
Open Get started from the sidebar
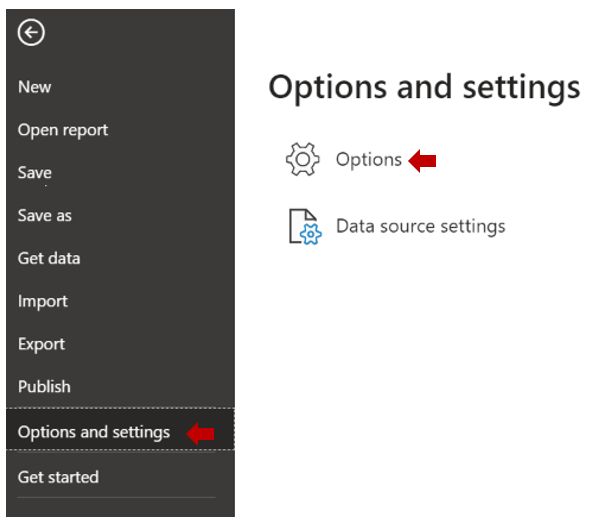click(58, 477)
